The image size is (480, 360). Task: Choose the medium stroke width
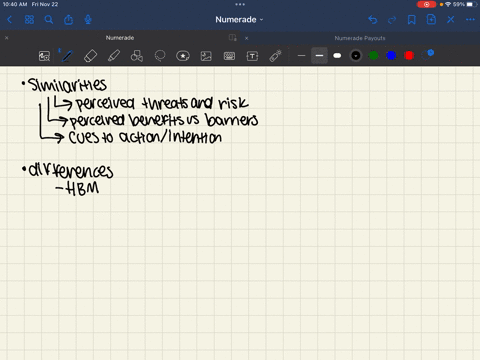319,55
